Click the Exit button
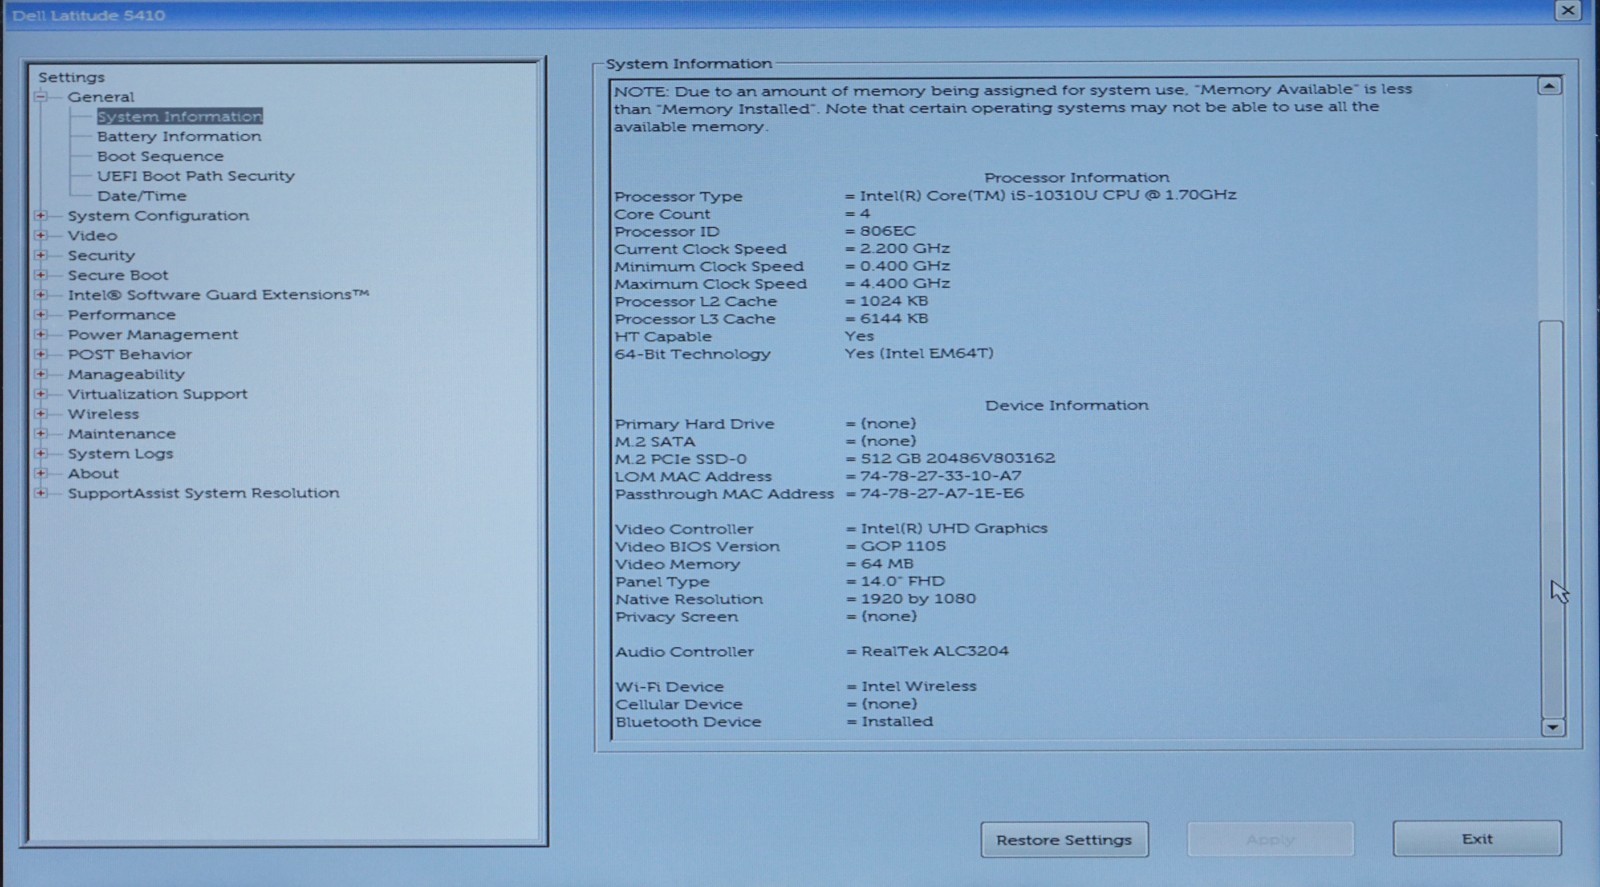The image size is (1600, 887). [x=1477, y=839]
